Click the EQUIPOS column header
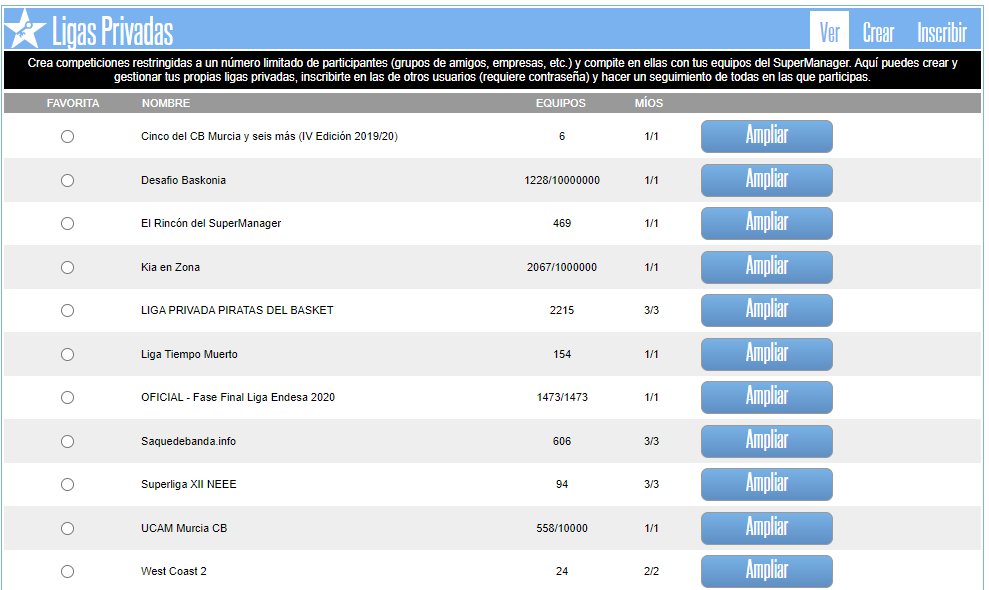Image resolution: width=989 pixels, height=590 pixels. (x=561, y=104)
